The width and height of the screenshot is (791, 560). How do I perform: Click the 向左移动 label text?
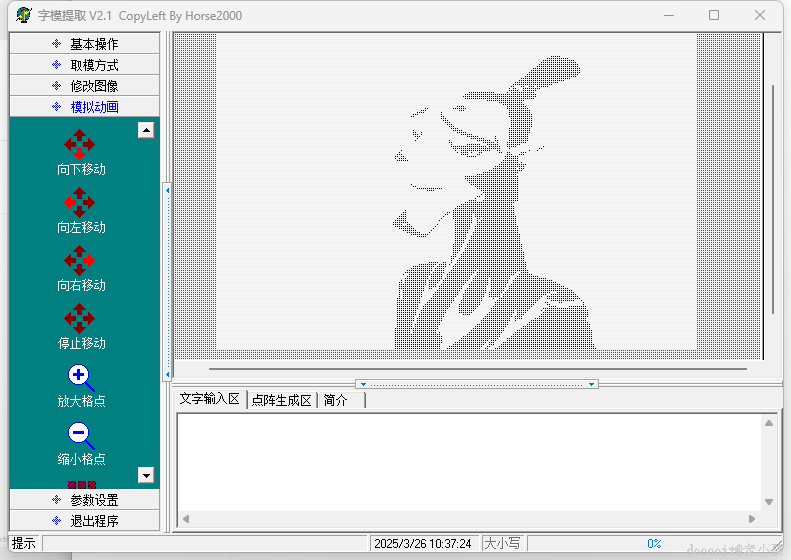pyautogui.click(x=81, y=227)
